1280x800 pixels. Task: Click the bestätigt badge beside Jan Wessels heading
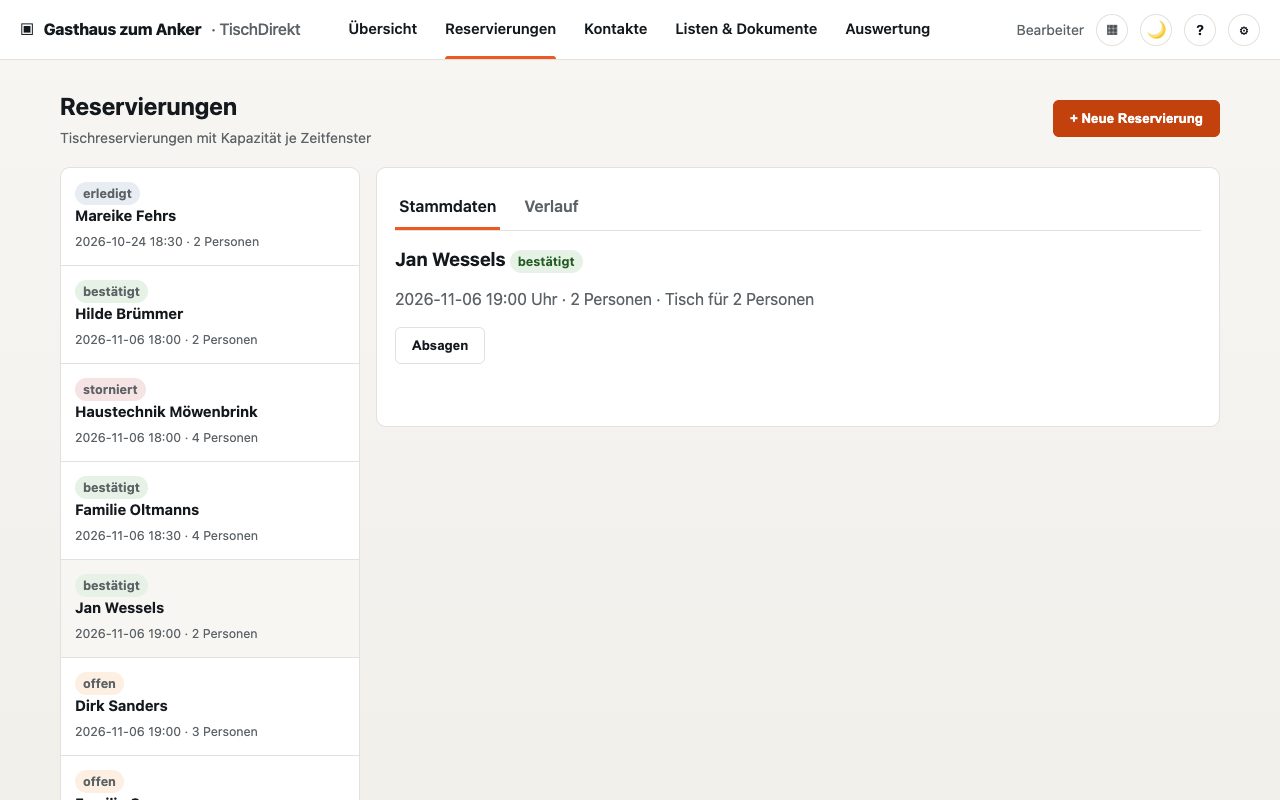point(546,261)
